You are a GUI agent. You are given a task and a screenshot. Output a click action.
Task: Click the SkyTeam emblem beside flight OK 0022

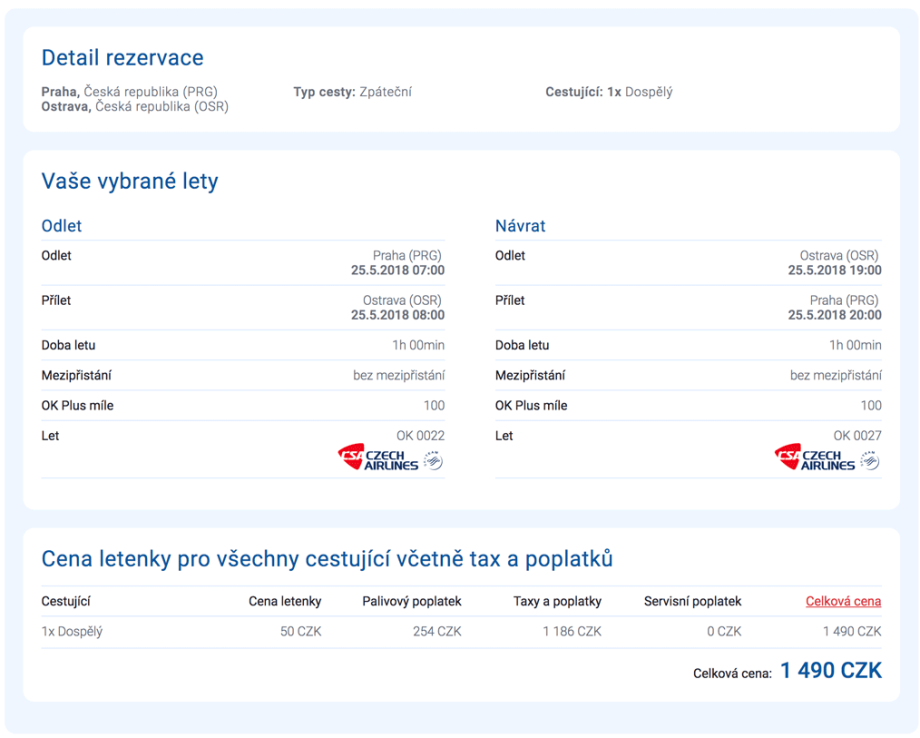coord(434,460)
